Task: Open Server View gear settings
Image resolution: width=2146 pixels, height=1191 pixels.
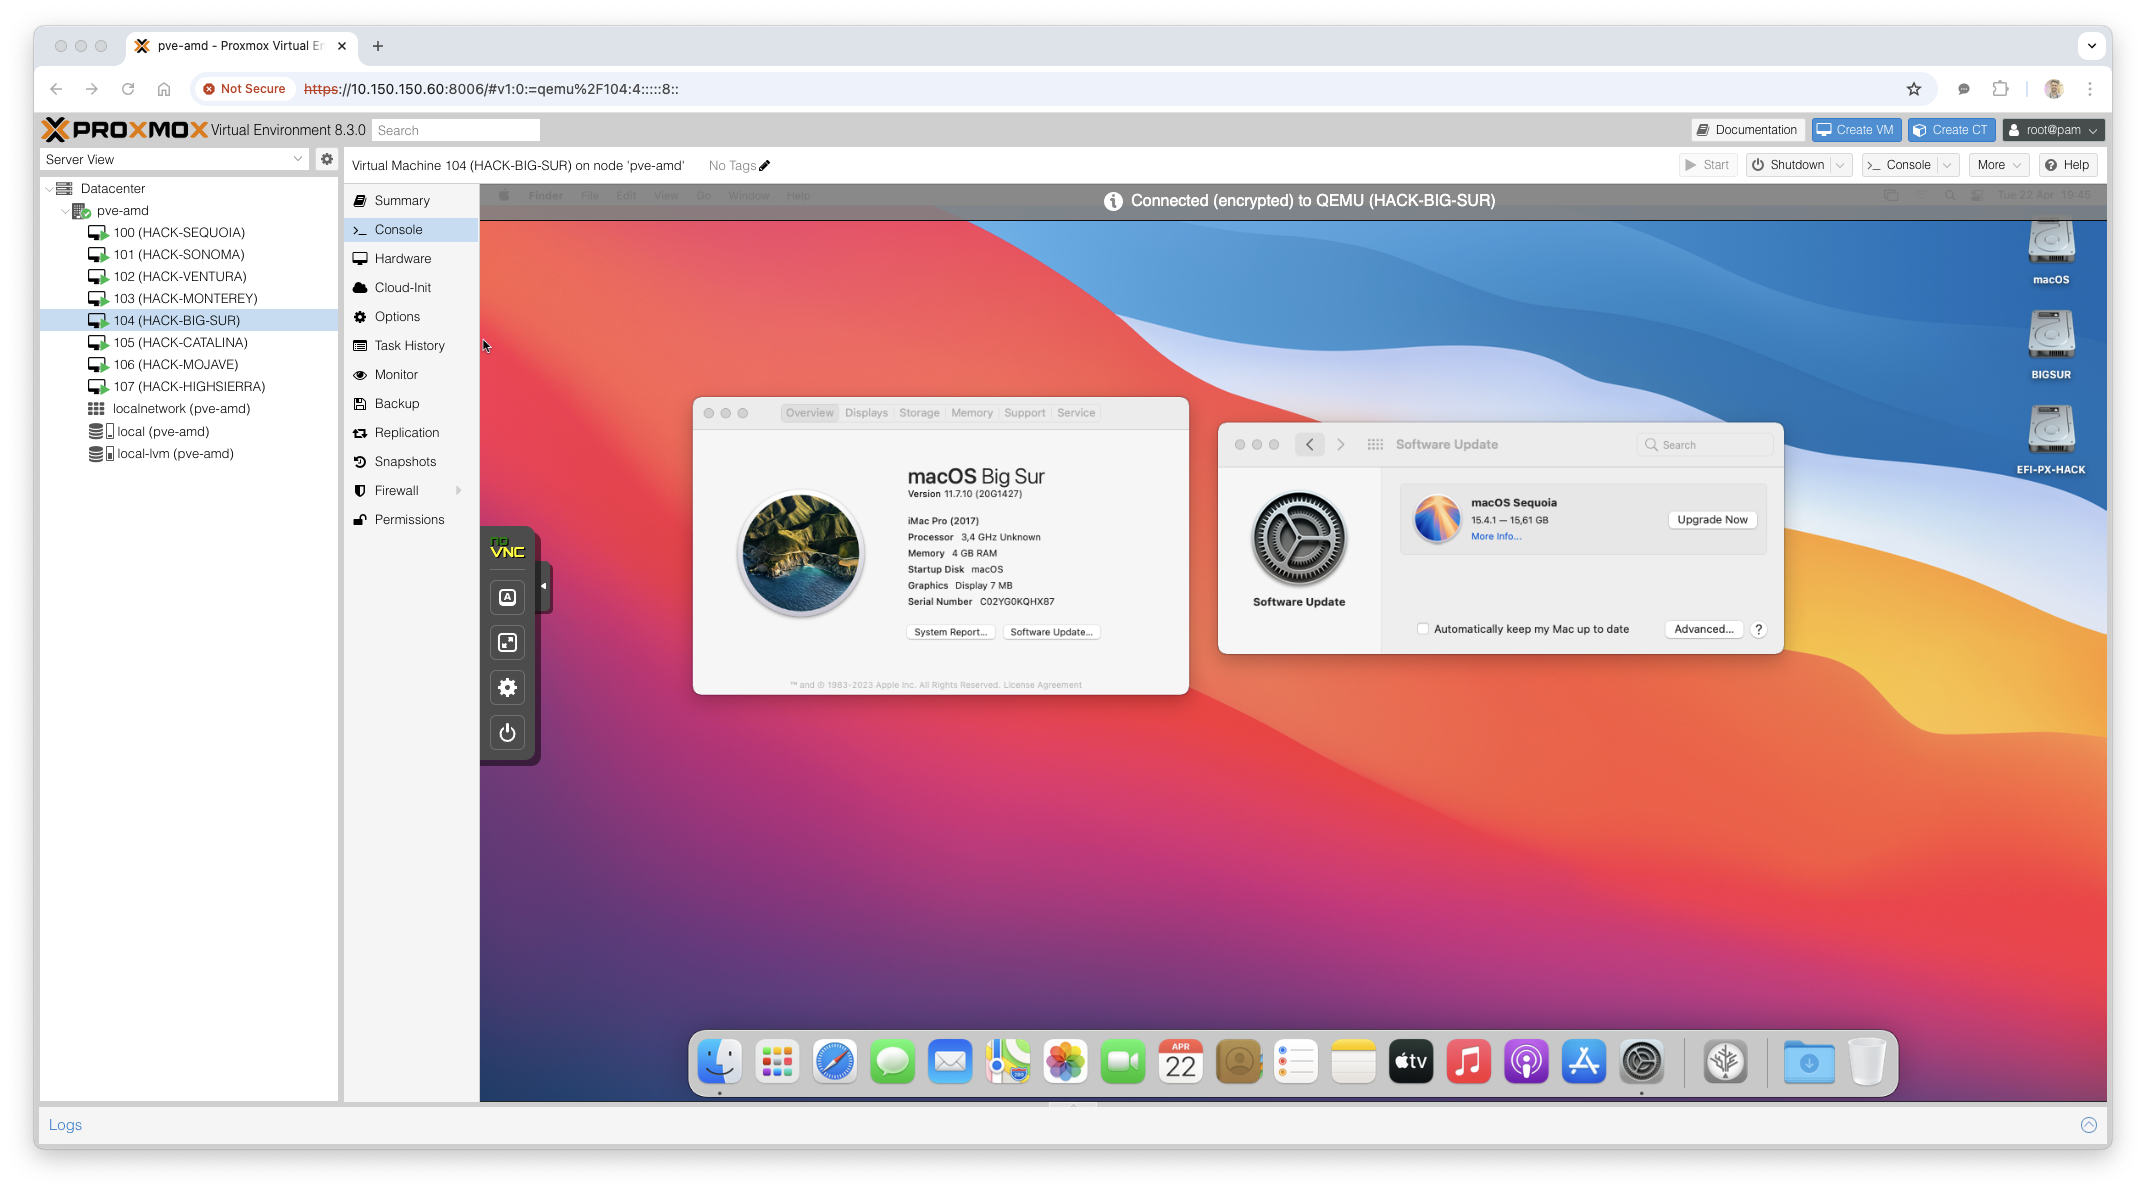Action: point(326,159)
